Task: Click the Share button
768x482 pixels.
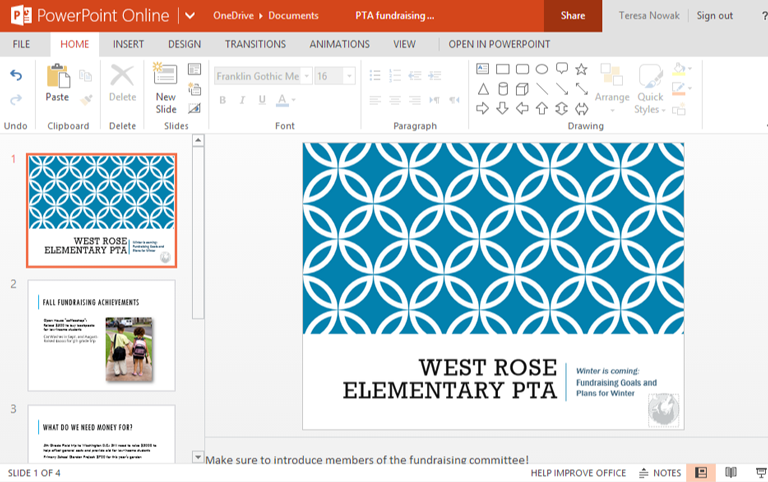Action: coord(573,16)
